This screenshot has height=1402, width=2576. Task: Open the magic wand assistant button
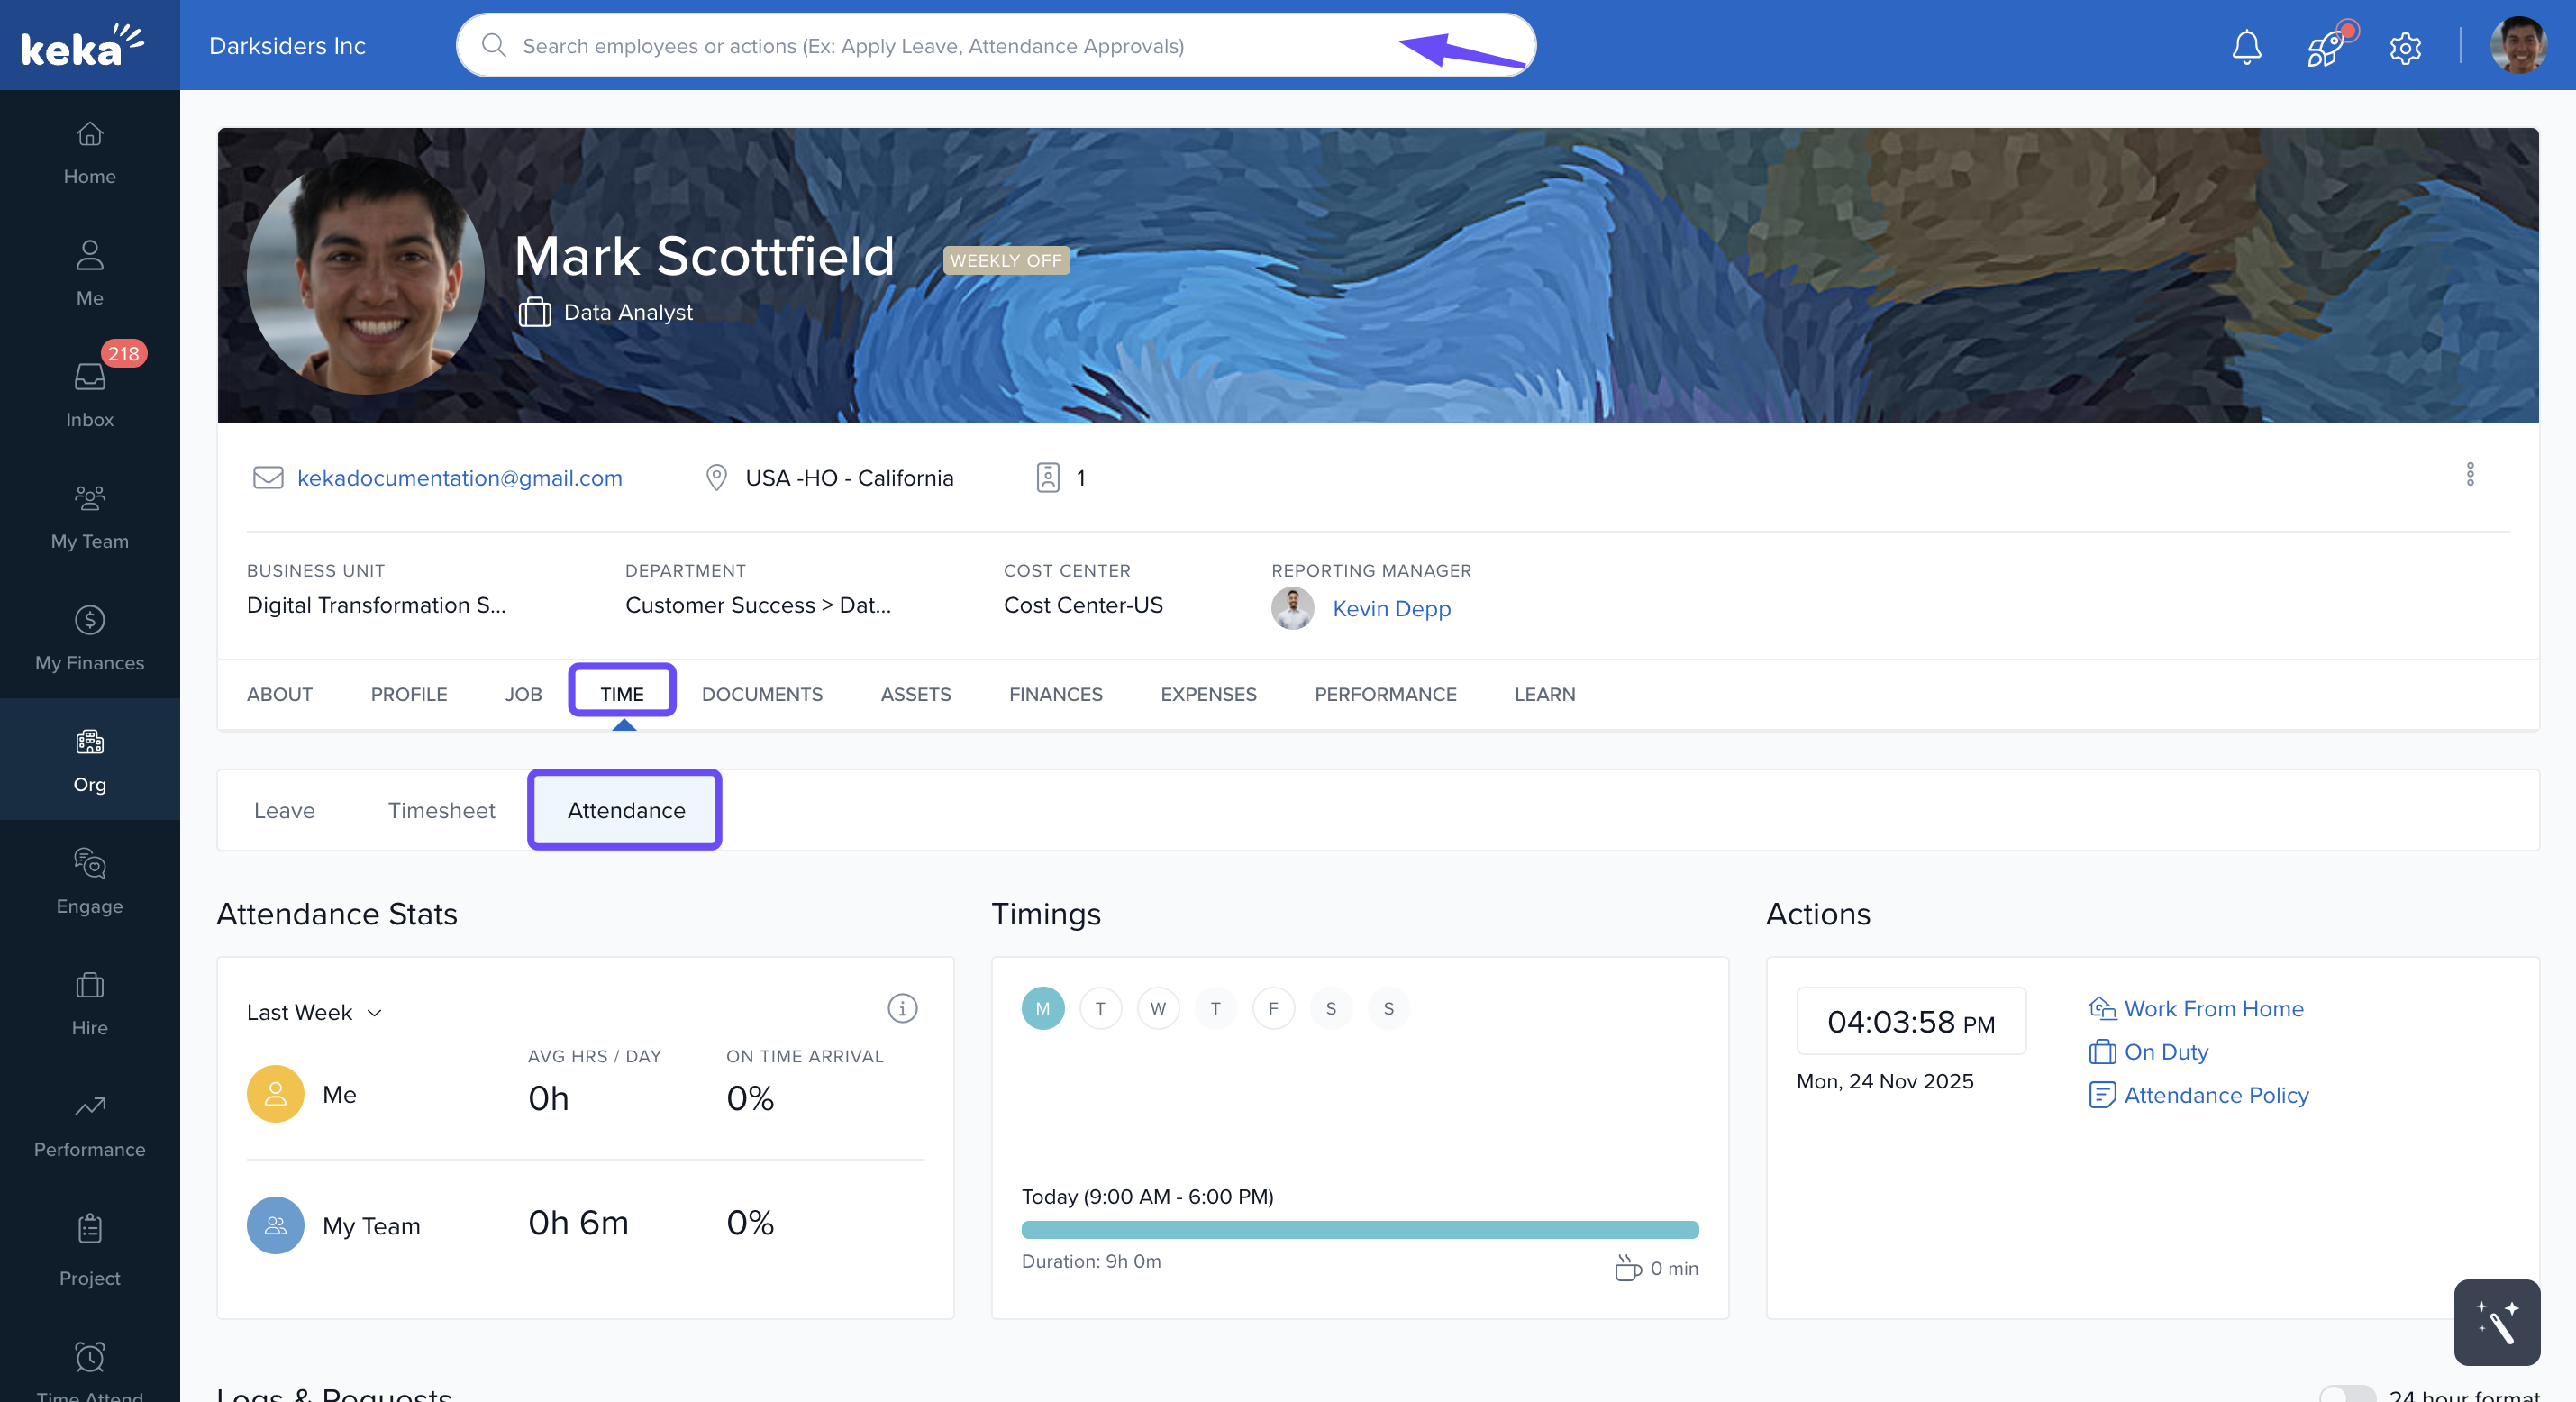(x=2496, y=1322)
